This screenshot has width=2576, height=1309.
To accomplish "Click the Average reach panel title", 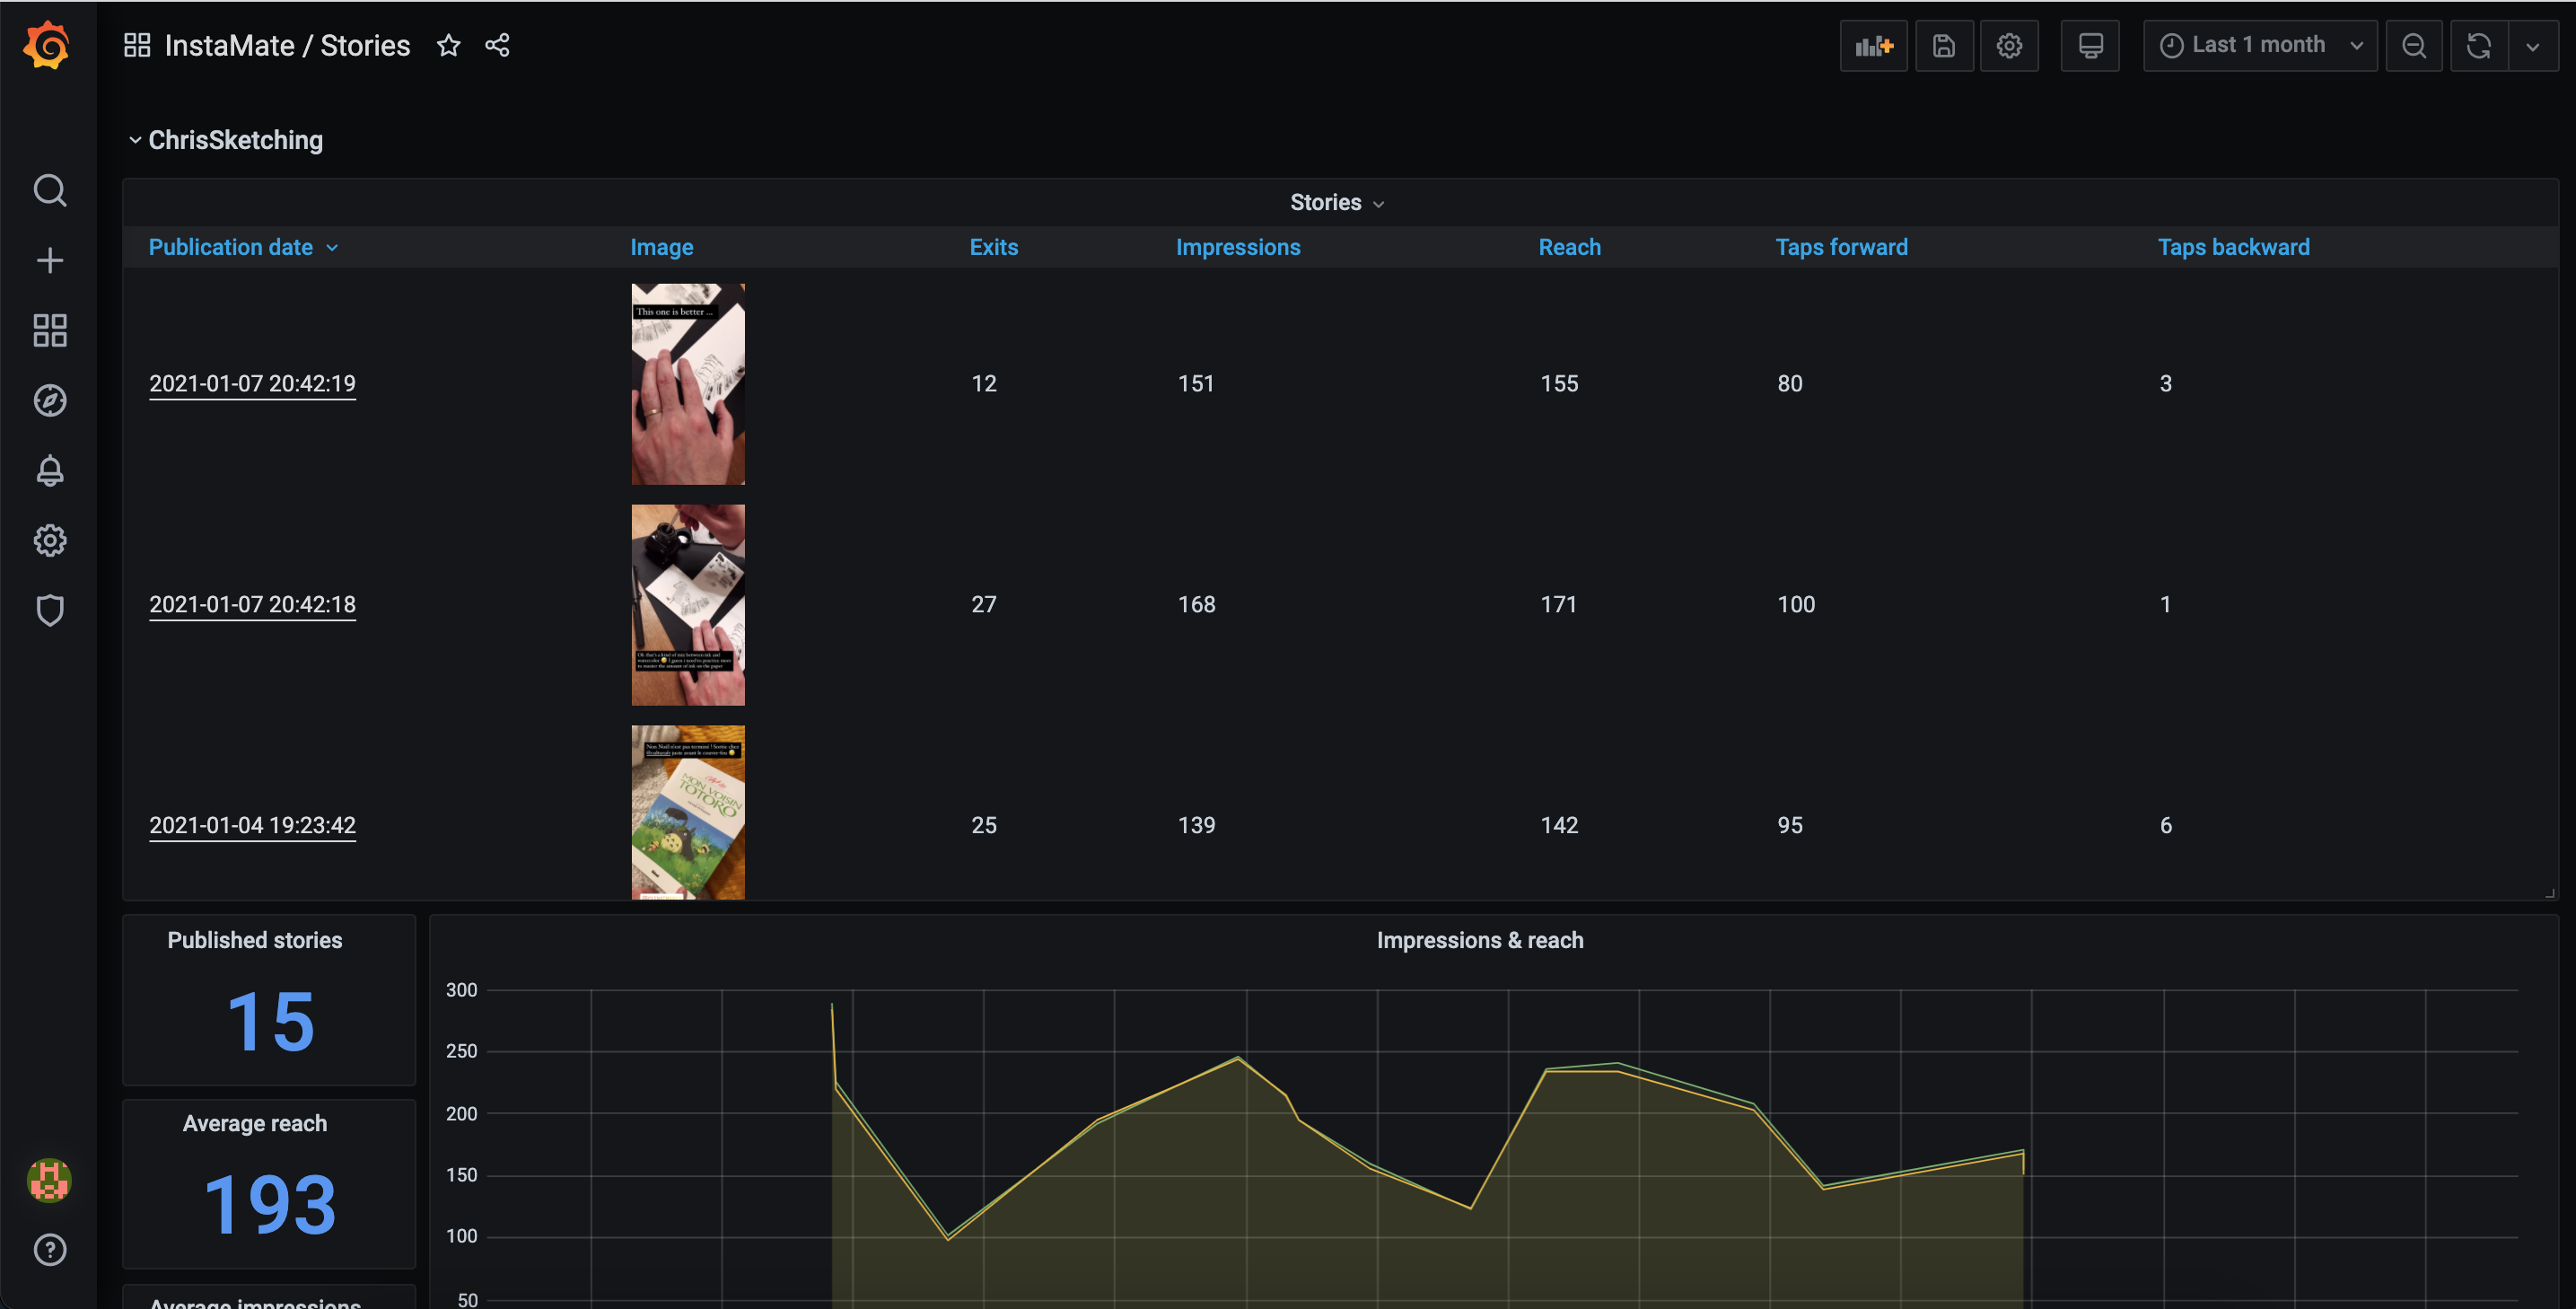I will point(255,1123).
